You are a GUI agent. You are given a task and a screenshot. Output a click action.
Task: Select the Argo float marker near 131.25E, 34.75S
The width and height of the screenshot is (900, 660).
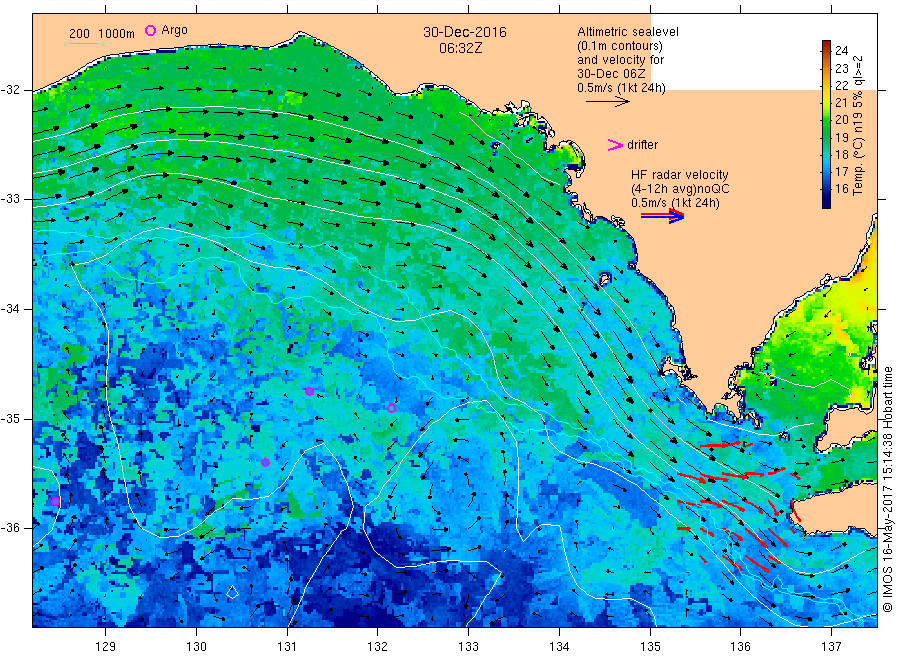click(x=309, y=391)
